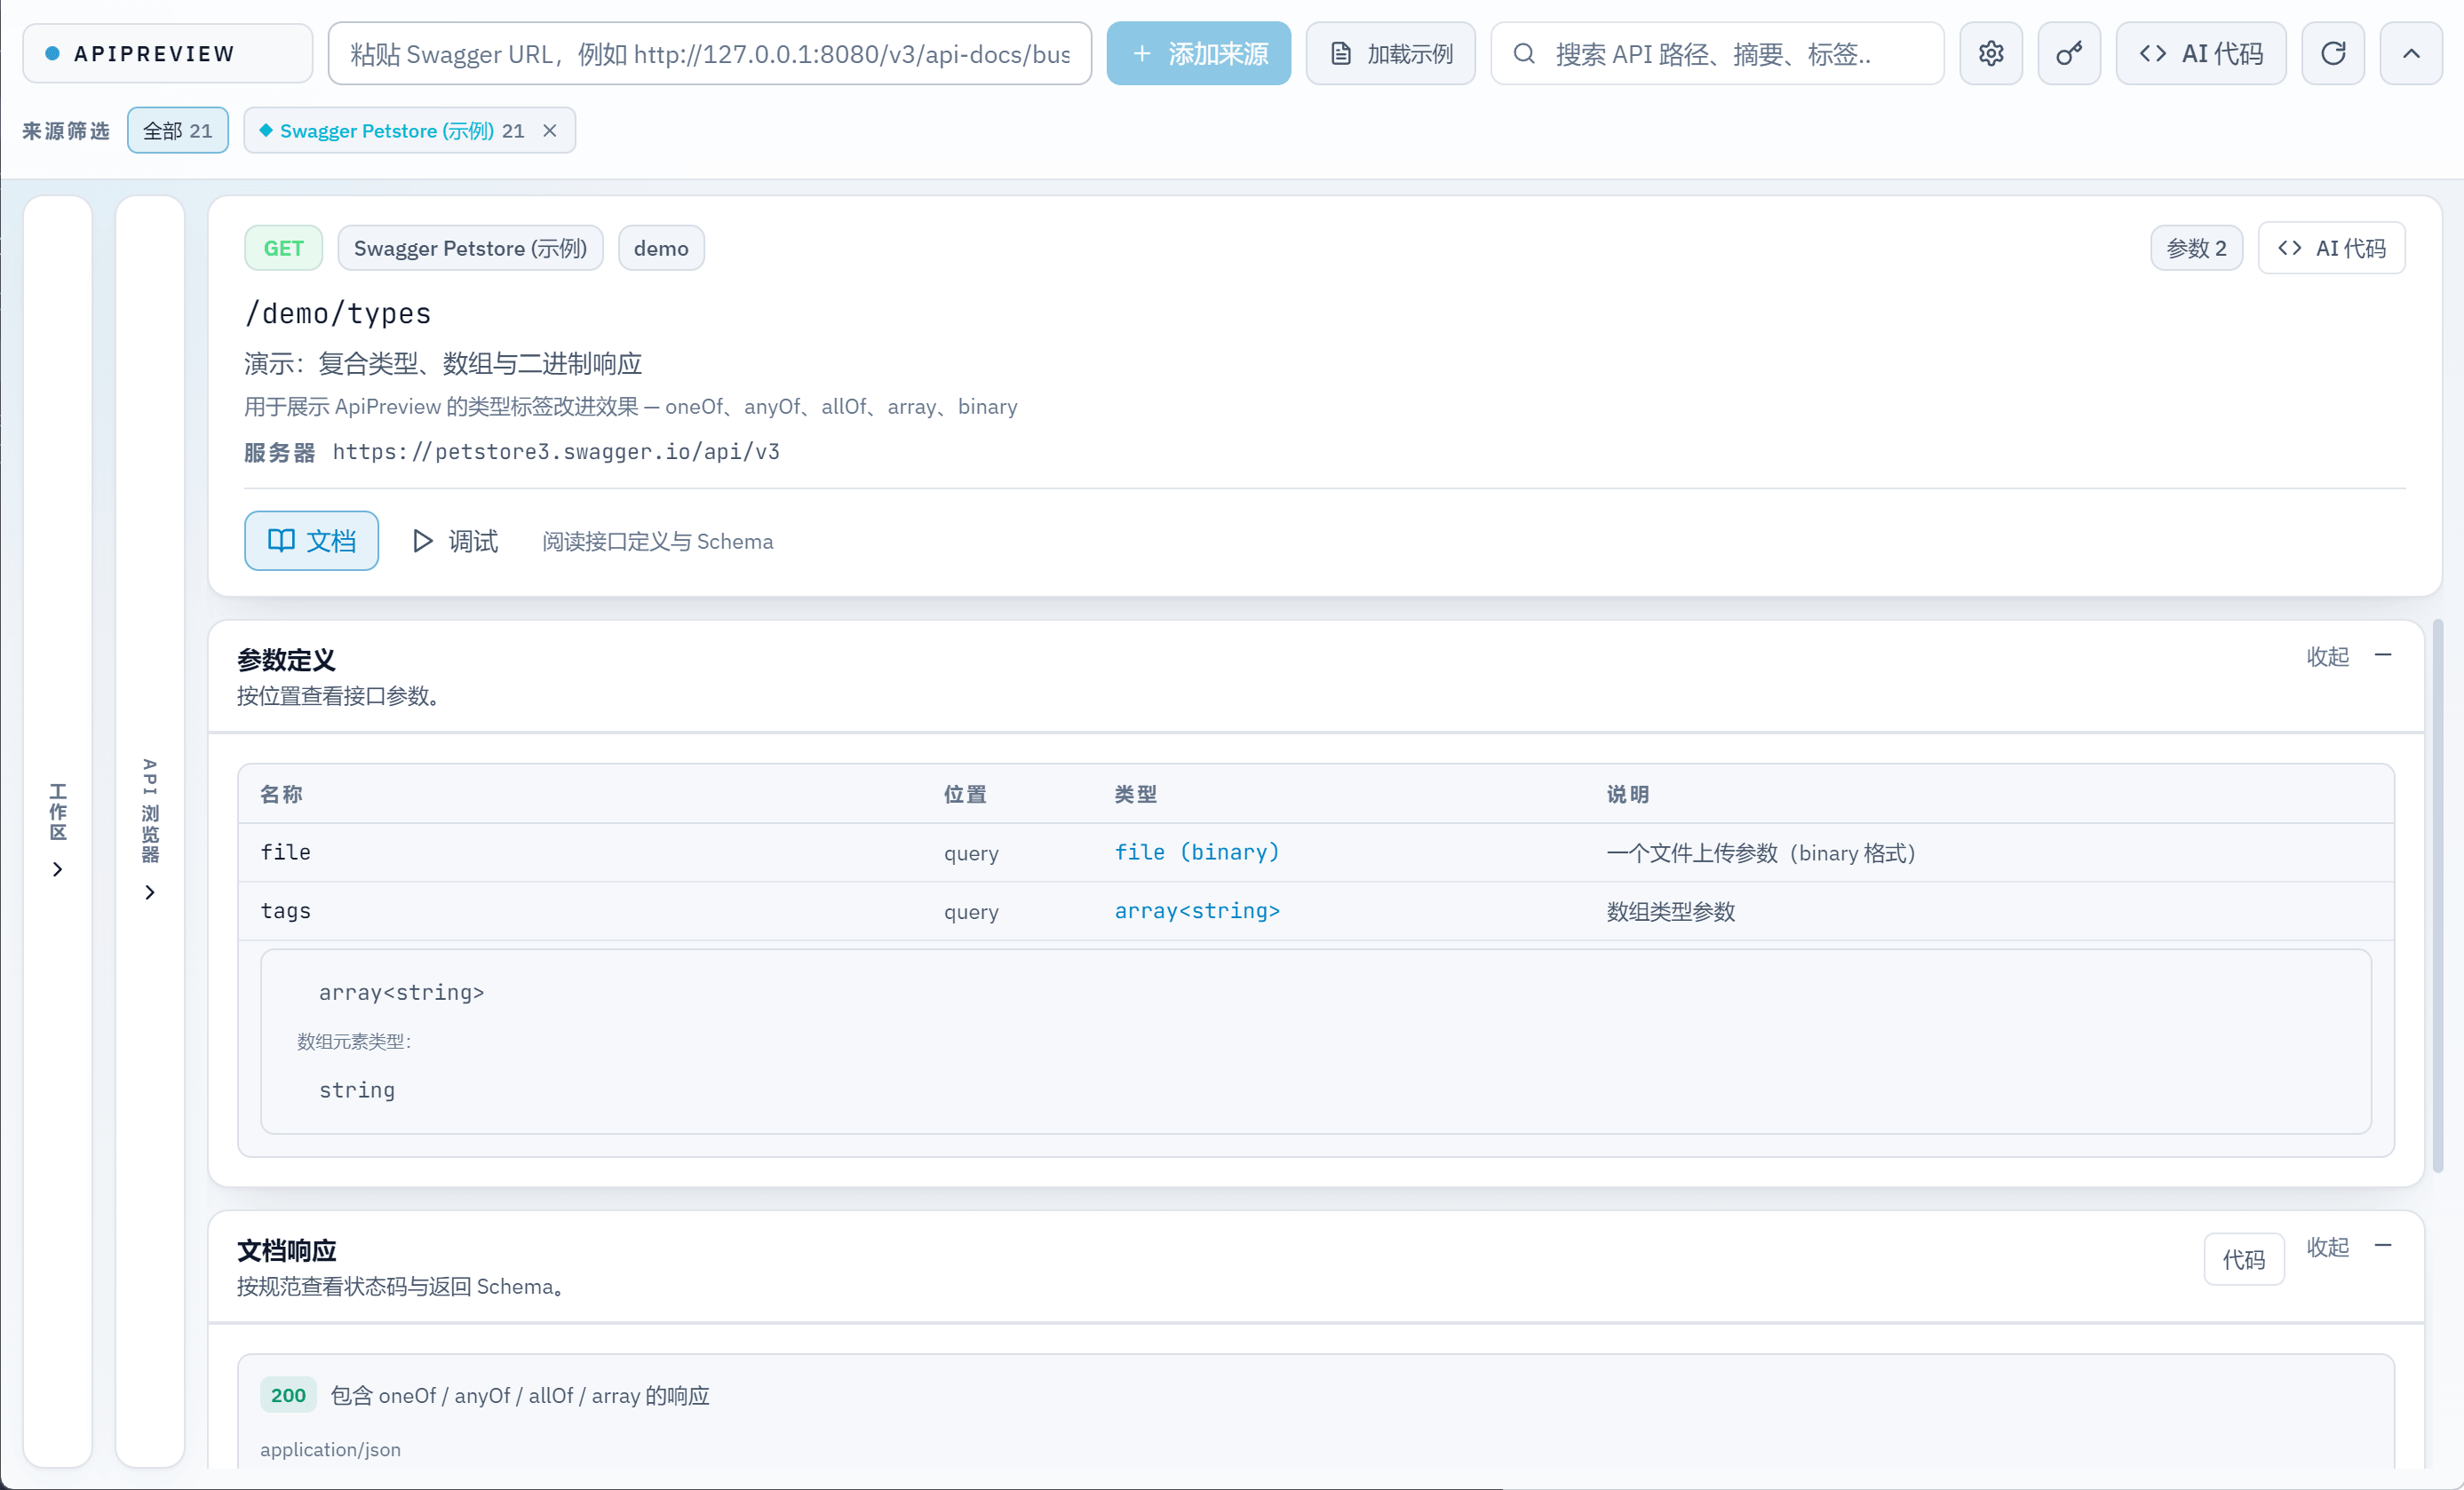2464x1490 pixels.
Task: Focus the Swagger URL input field
Action: click(x=709, y=53)
